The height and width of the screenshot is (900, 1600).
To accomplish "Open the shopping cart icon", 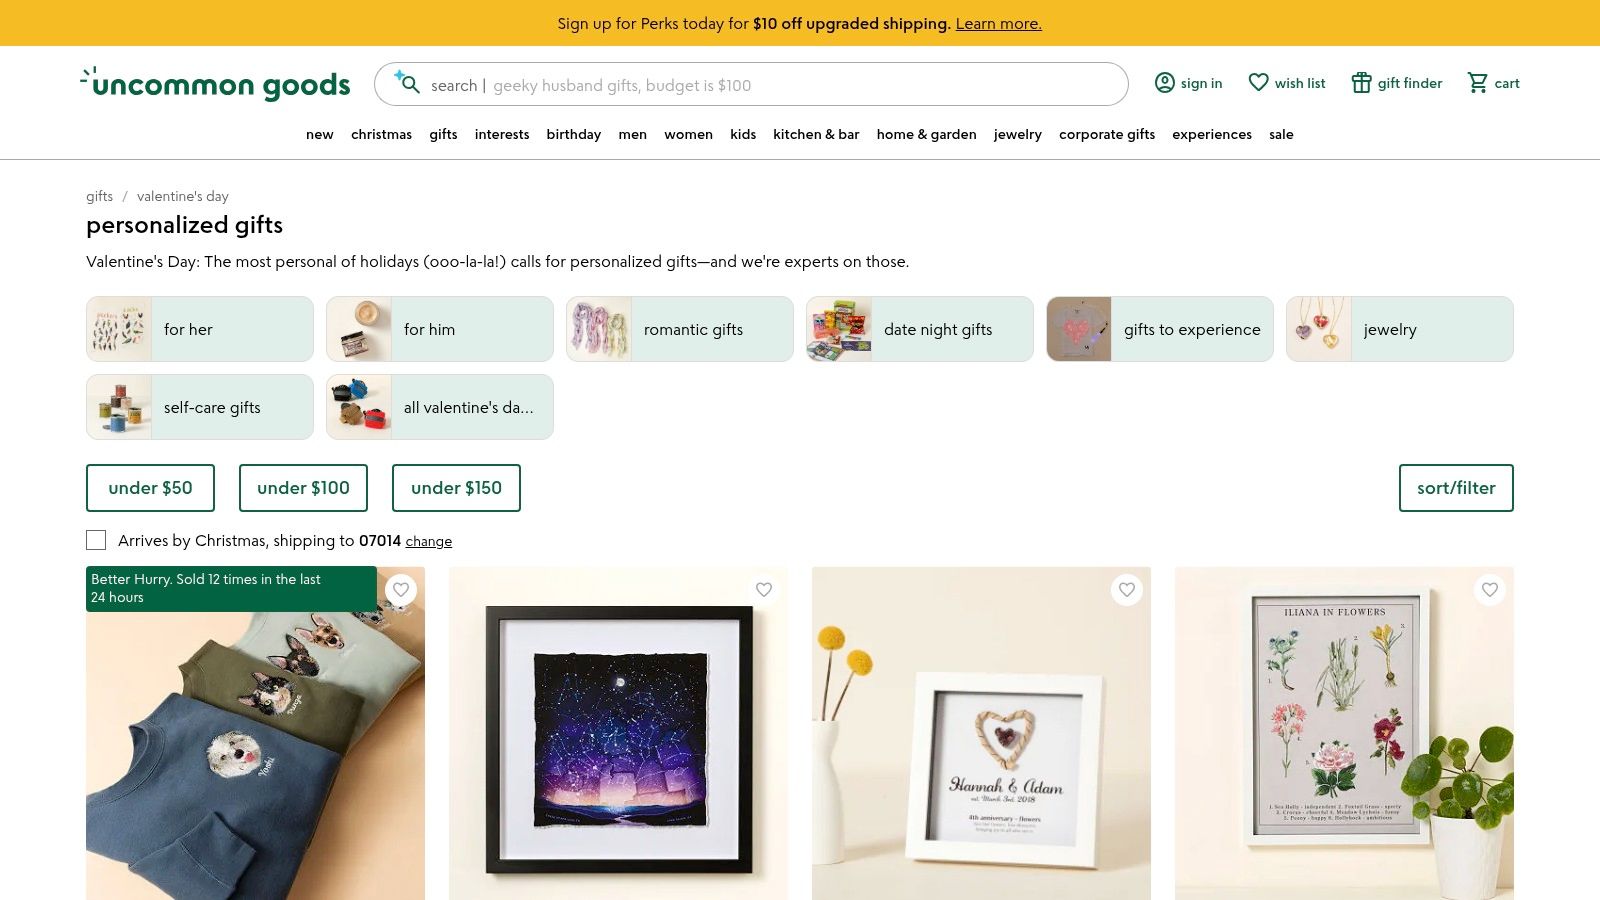I will coord(1477,83).
